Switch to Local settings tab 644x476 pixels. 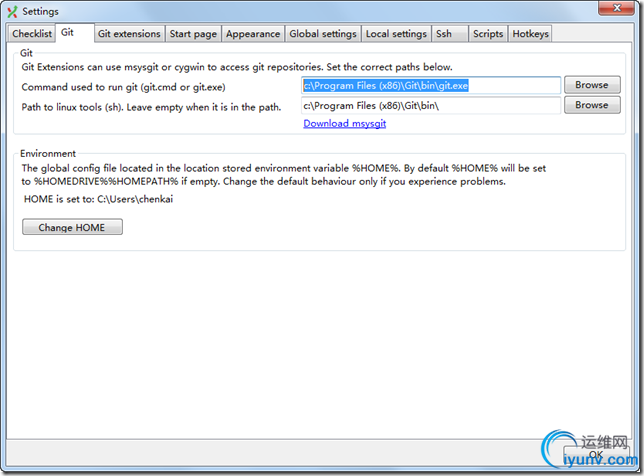click(396, 34)
